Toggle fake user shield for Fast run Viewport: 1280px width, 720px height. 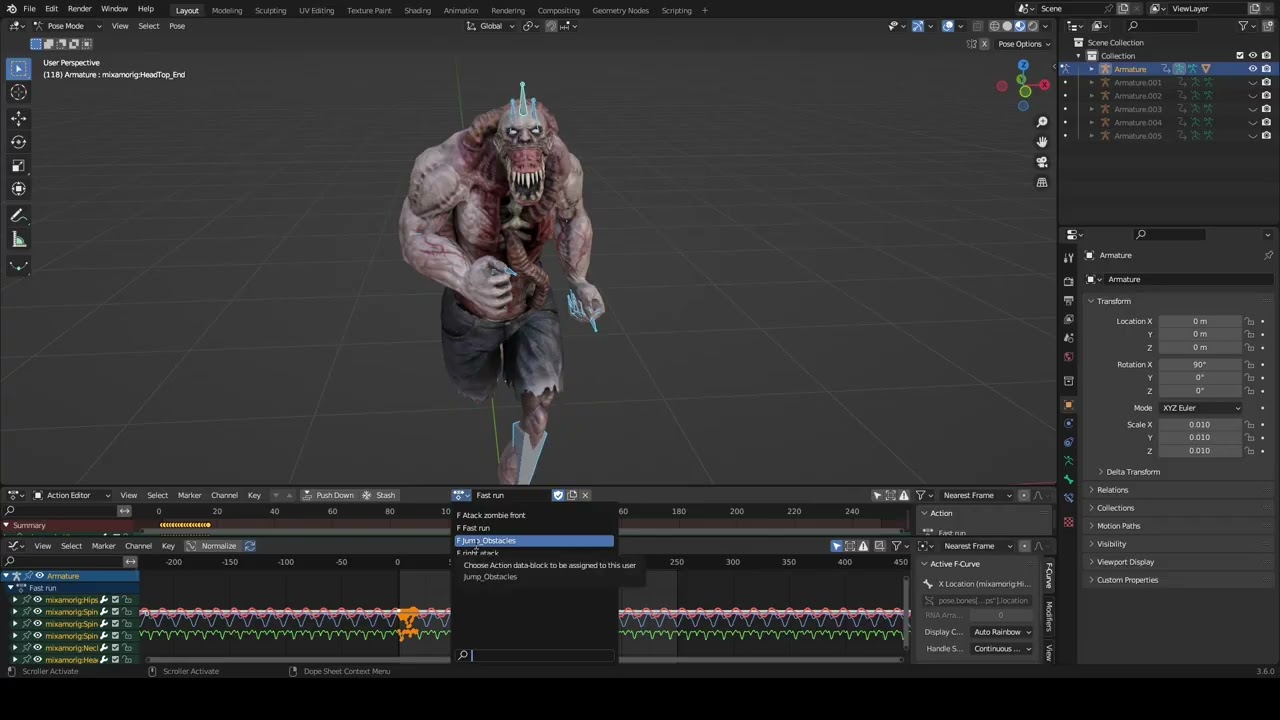pyautogui.click(x=558, y=495)
